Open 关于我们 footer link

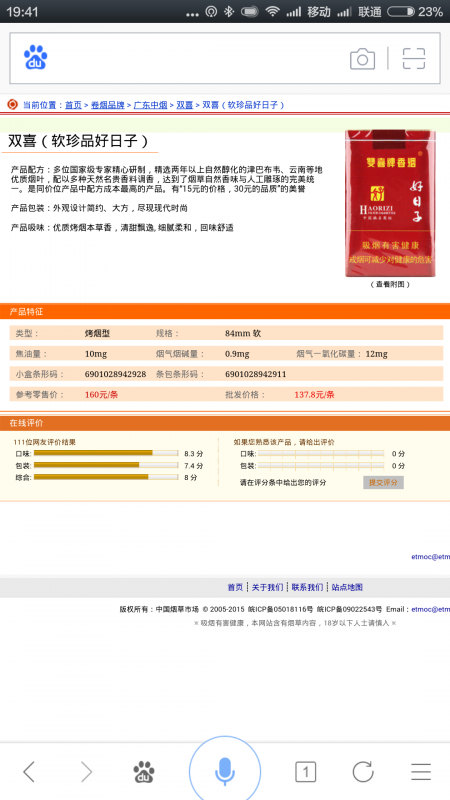click(x=267, y=587)
